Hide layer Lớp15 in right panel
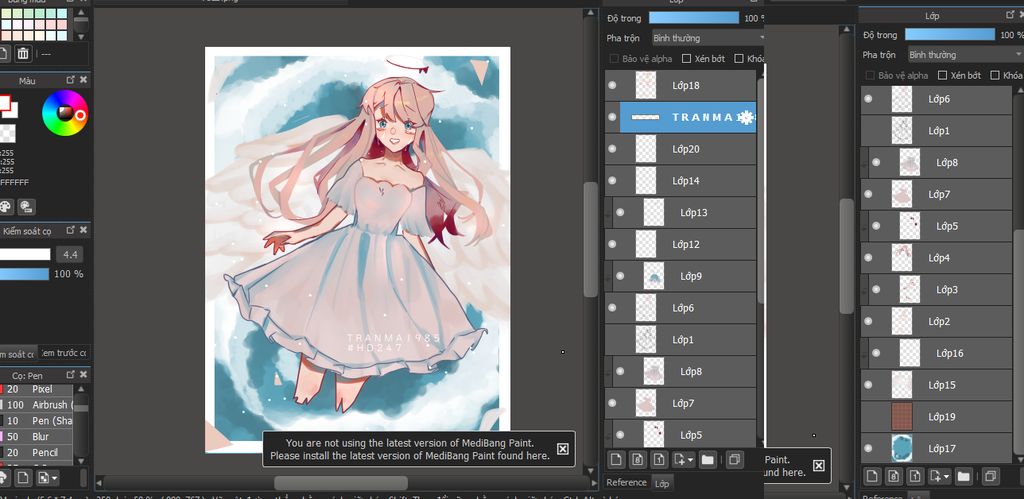Screen dimensions: 1024x499 pyautogui.click(x=868, y=385)
